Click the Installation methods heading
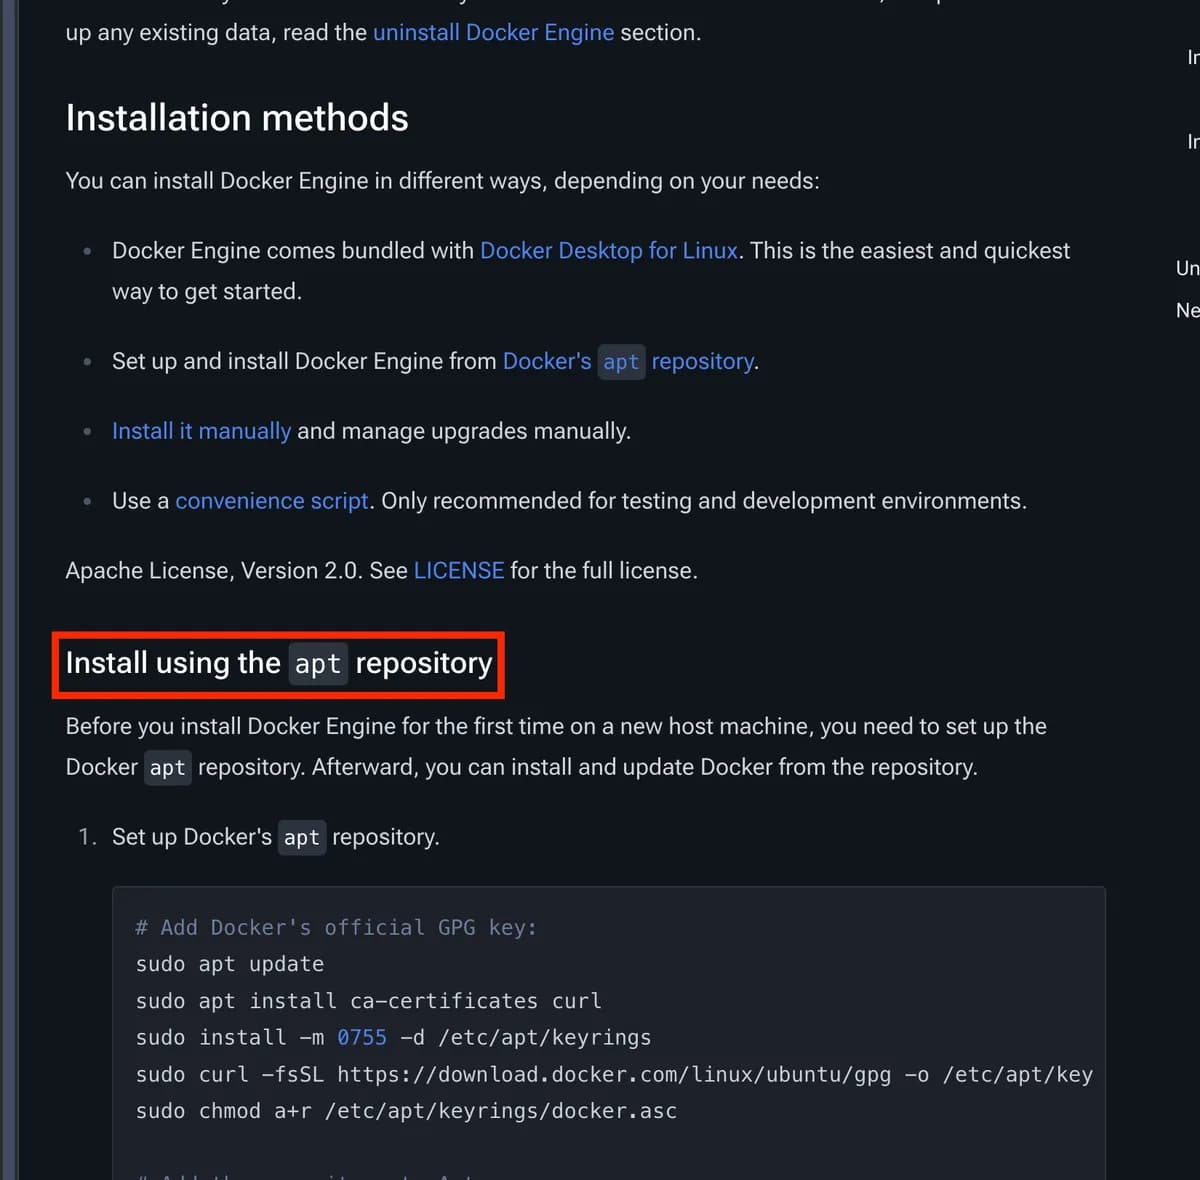The image size is (1200, 1180). point(237,118)
